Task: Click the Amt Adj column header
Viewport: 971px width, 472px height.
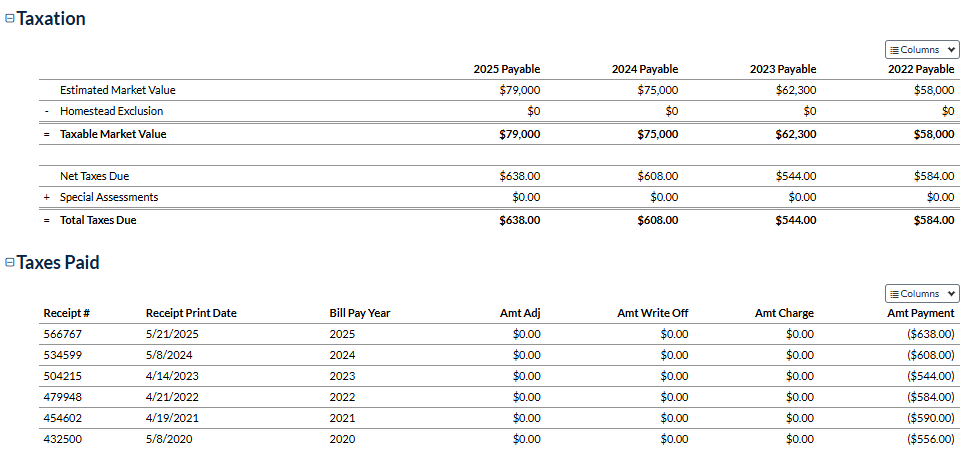Action: [520, 313]
